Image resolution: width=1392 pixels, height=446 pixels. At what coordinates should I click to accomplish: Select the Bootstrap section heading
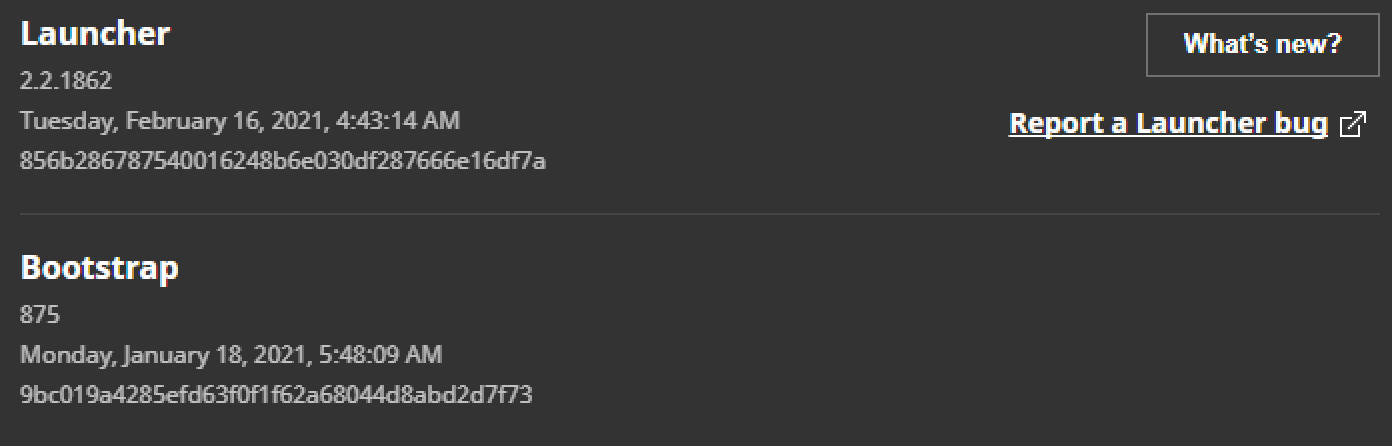pyautogui.click(x=99, y=268)
